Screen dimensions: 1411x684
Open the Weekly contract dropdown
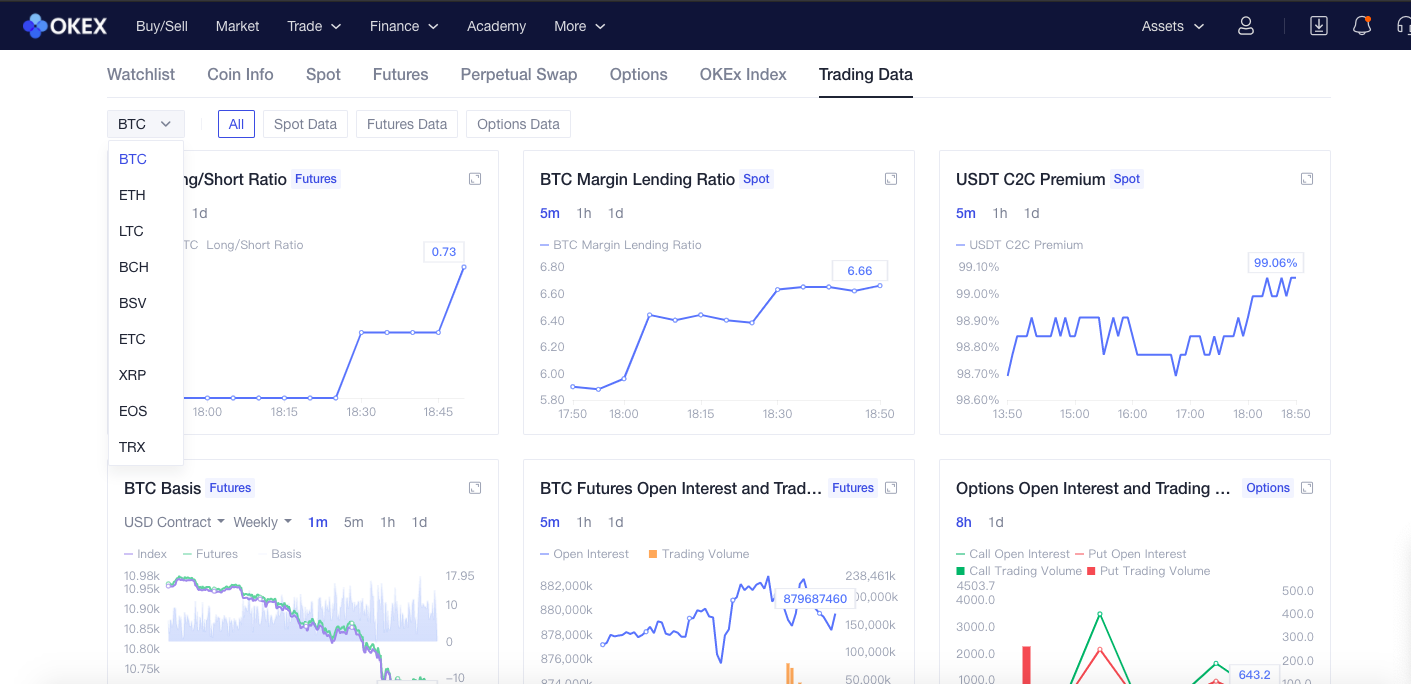262,522
